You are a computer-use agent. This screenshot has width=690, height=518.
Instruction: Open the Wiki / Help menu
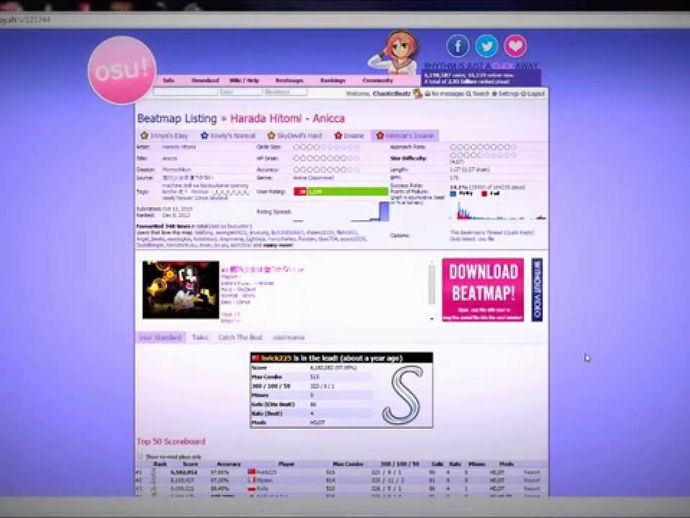tap(244, 81)
